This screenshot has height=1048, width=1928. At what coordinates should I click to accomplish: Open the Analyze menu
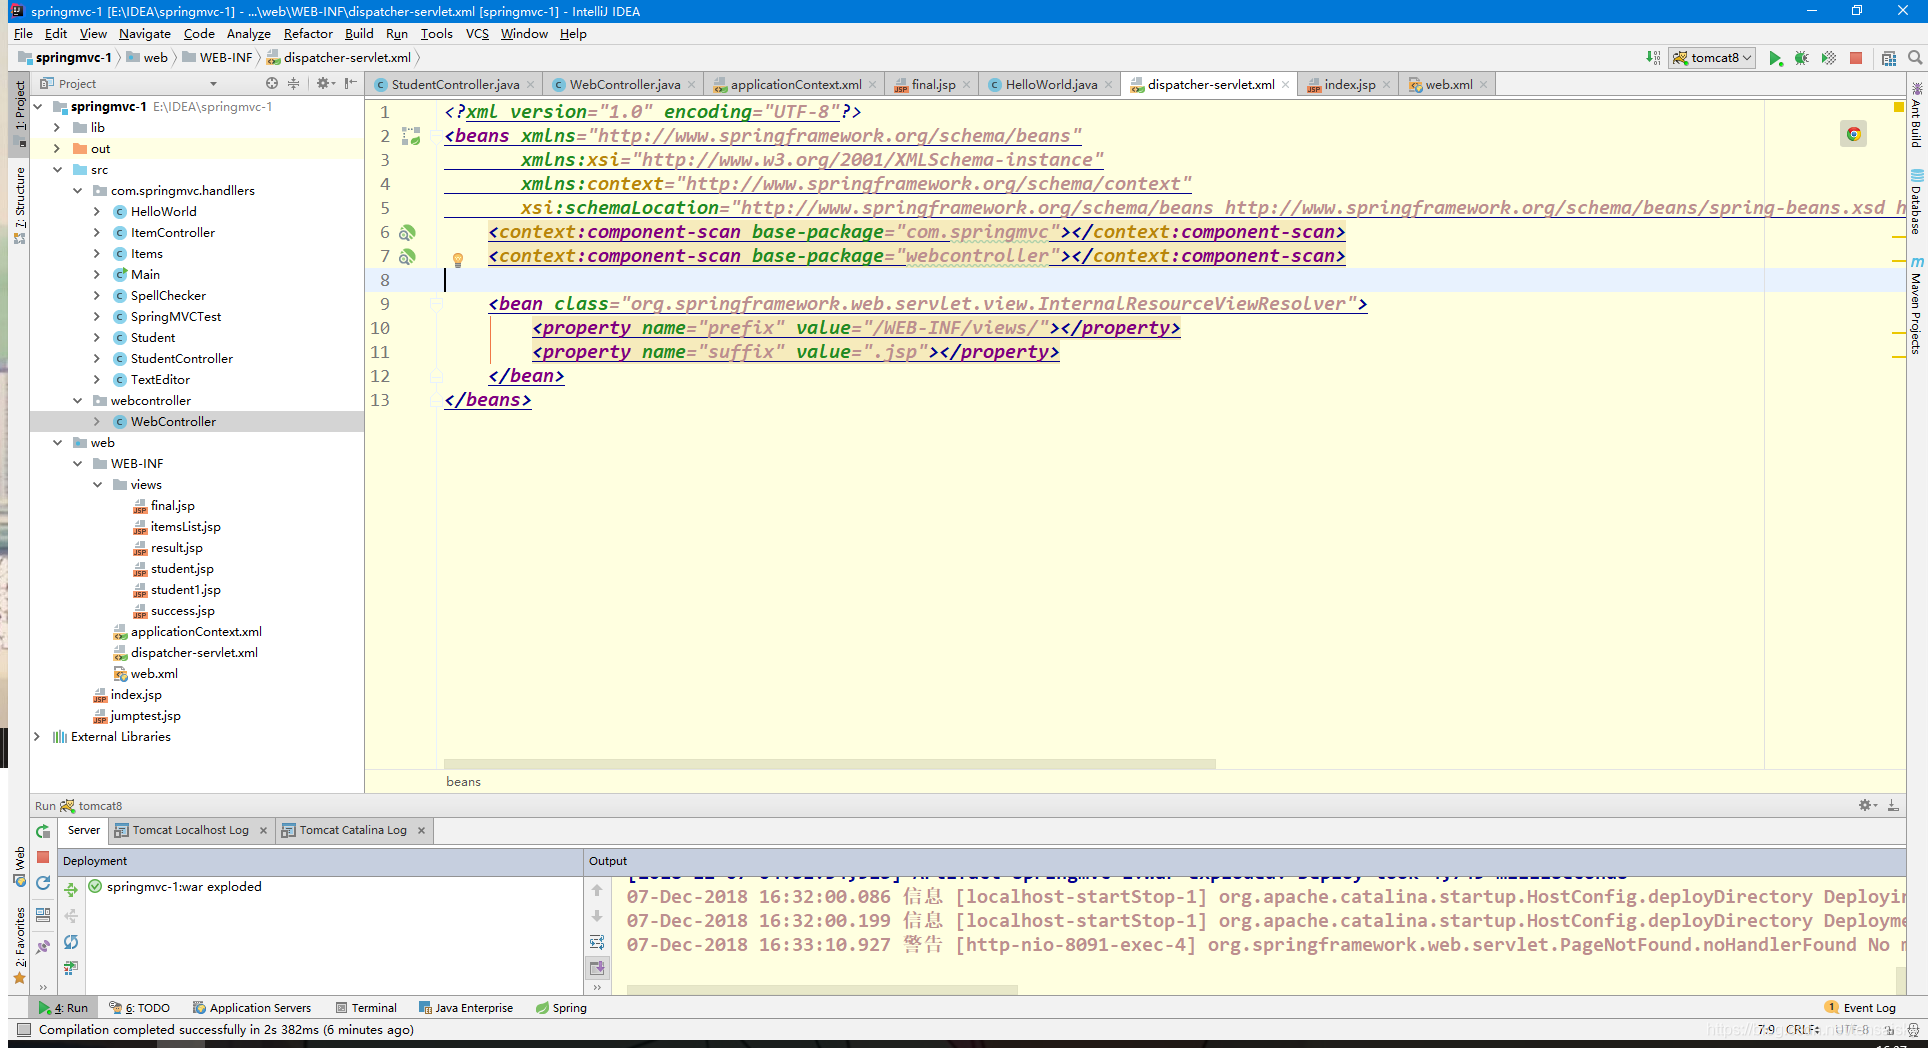(248, 33)
